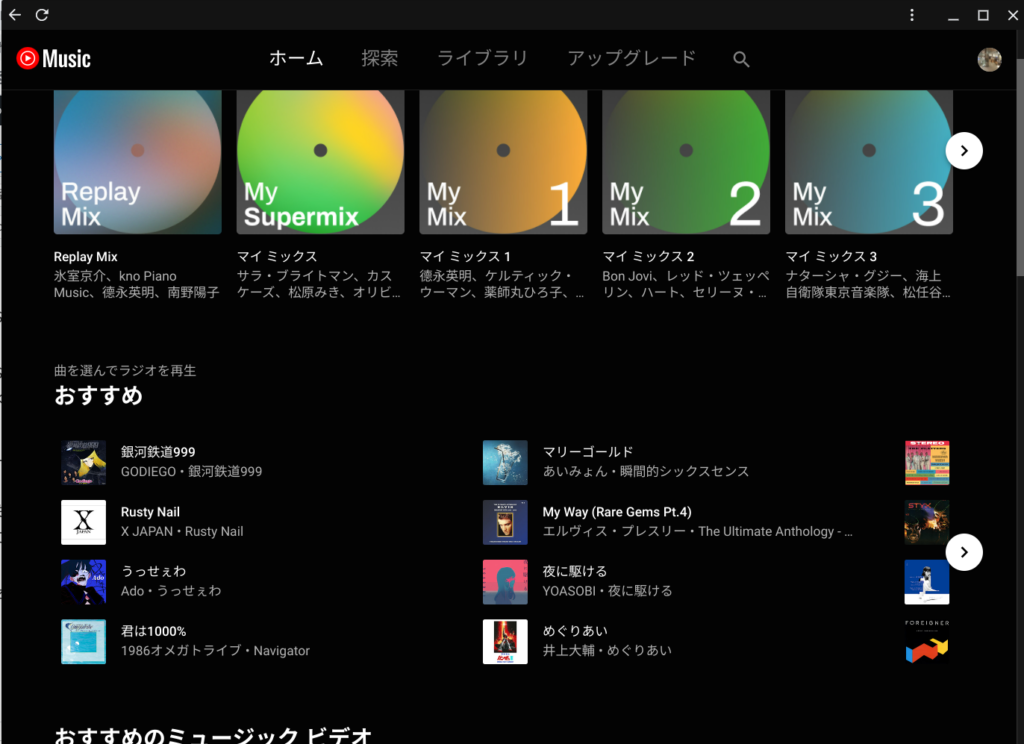The width and height of the screenshot is (1024, 744).
Task: Play the 君は1000% thumbnail
Action: pos(84,642)
